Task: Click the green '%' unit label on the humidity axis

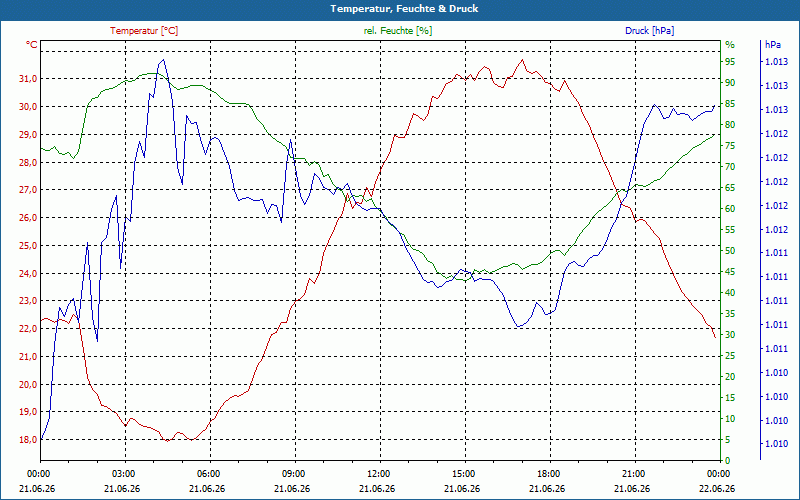Action: tap(730, 45)
